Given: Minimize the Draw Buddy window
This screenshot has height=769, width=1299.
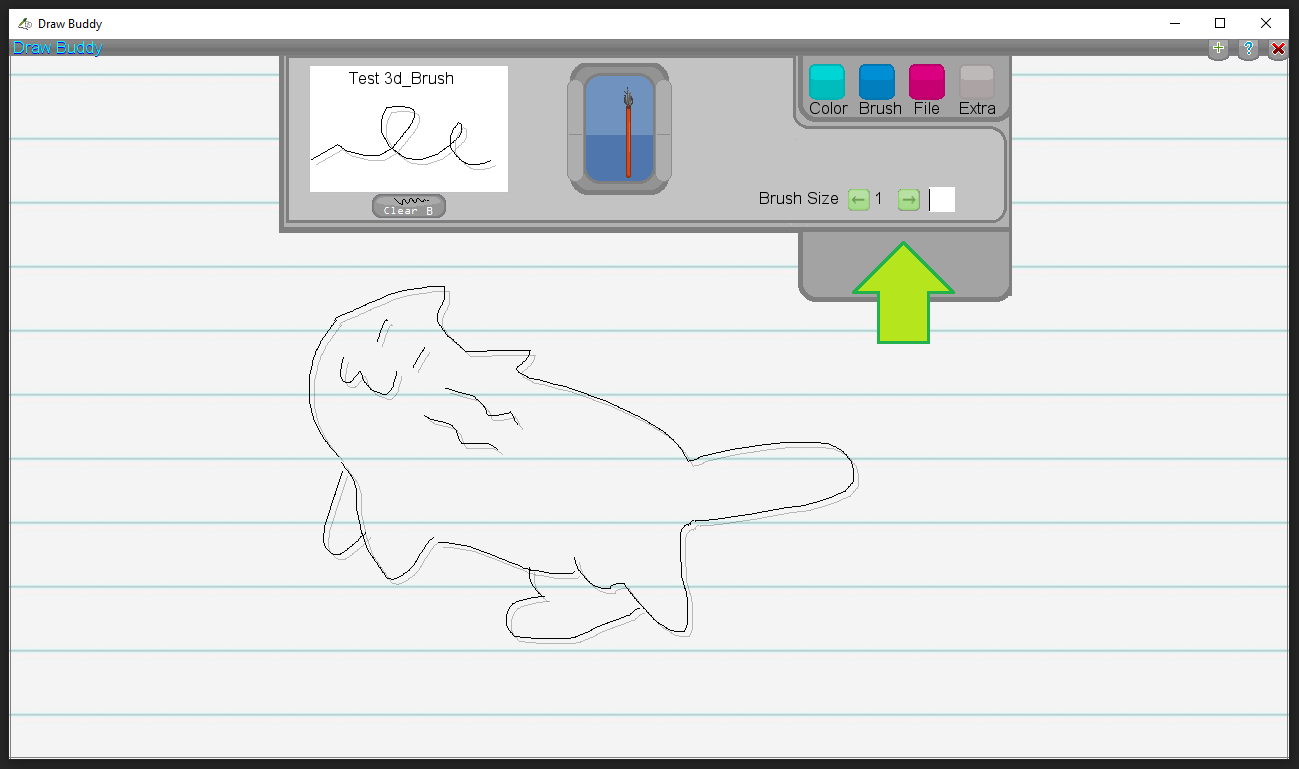Looking at the screenshot, I should pyautogui.click(x=1174, y=23).
